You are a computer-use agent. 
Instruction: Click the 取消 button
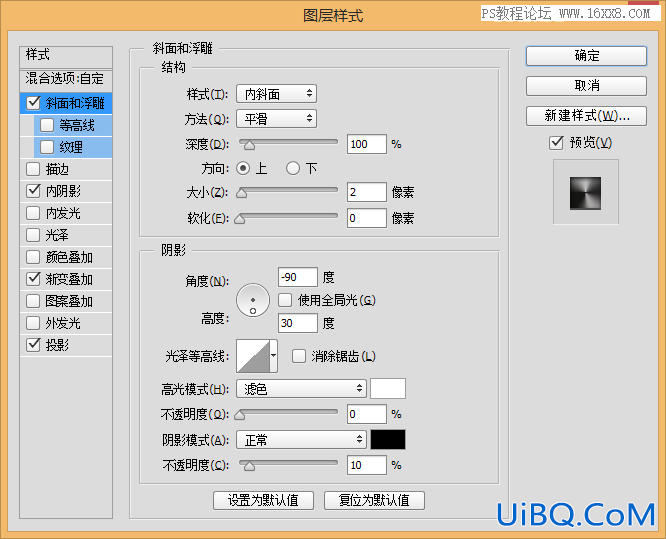[x=586, y=86]
